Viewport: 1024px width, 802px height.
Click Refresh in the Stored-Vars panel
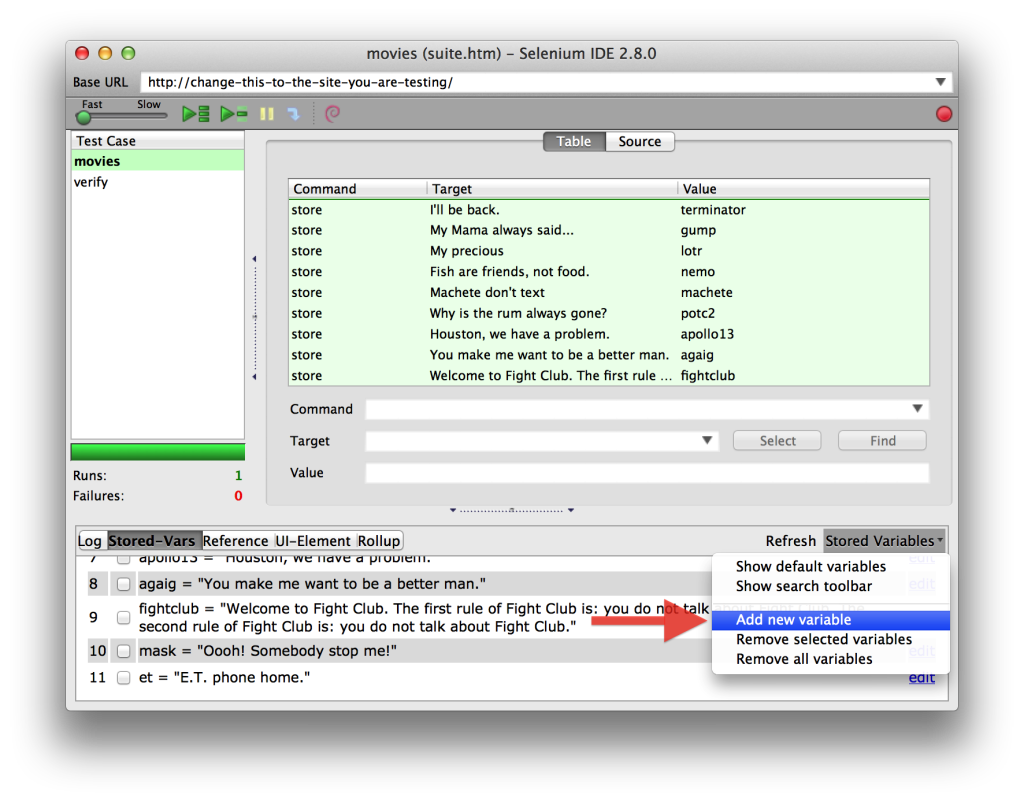click(791, 541)
